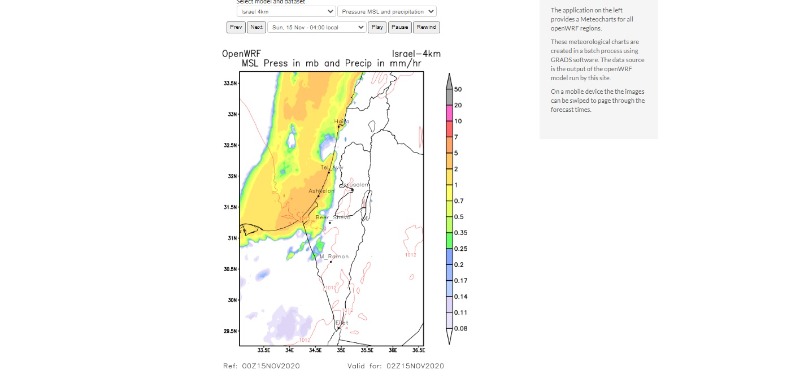Go to the previous forecast with Prev

coord(236,28)
